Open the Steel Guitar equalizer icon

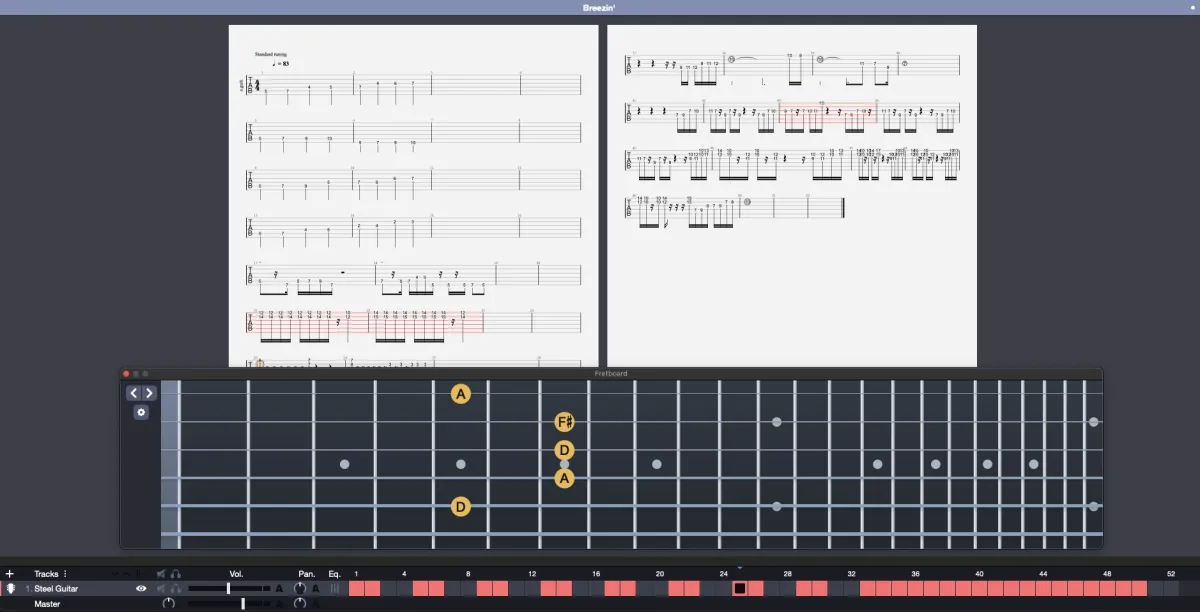pos(335,589)
